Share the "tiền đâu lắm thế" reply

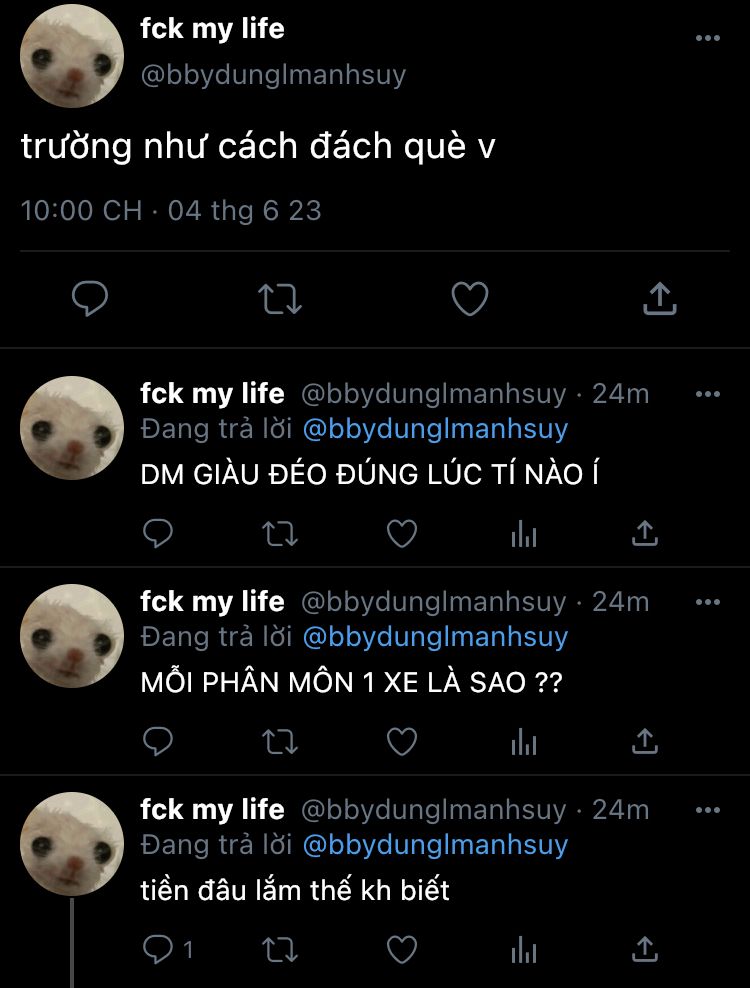(645, 950)
